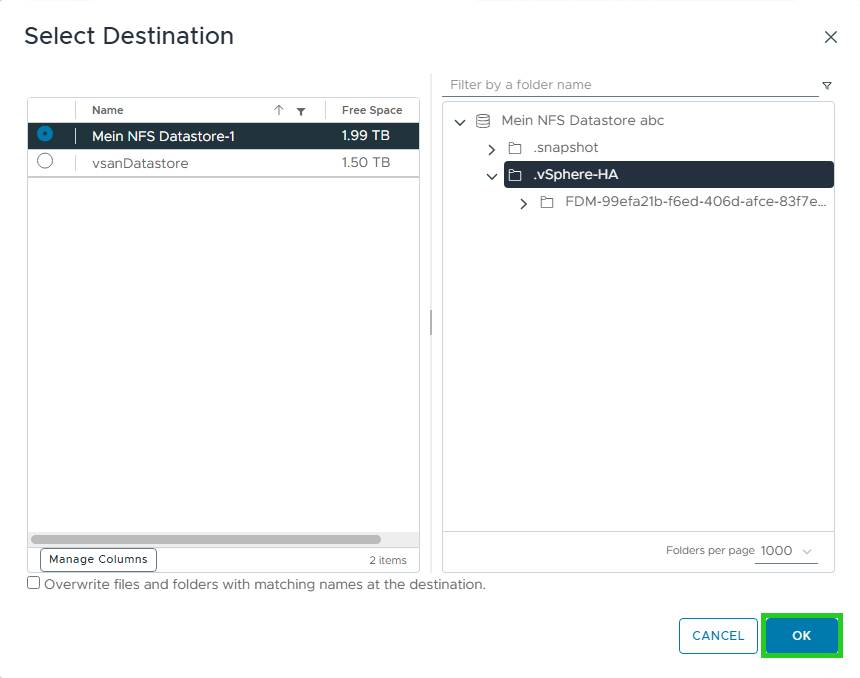
Task: Open the Folders per page dropdown
Action: [x=786, y=551]
